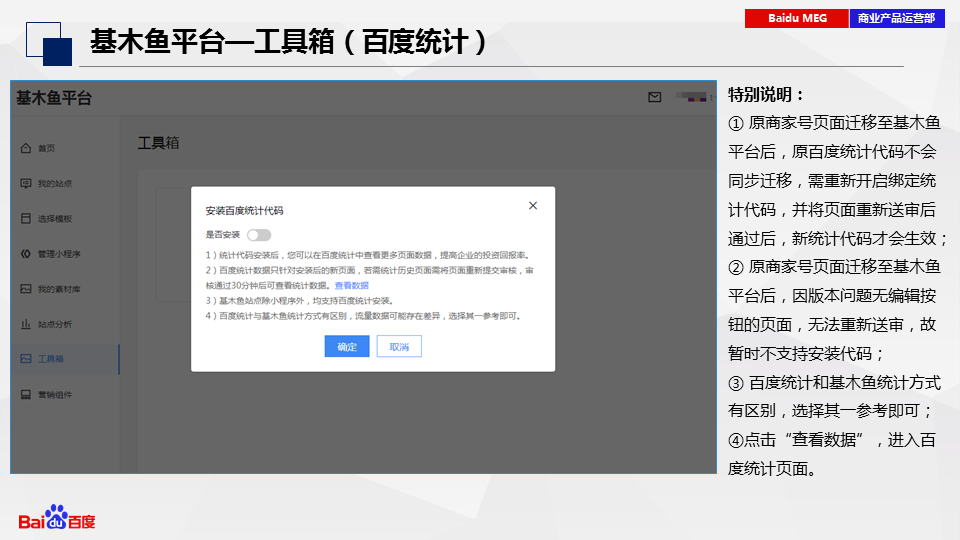Click the 工具箱 page heading
The width and height of the screenshot is (960, 540).
tap(159, 143)
